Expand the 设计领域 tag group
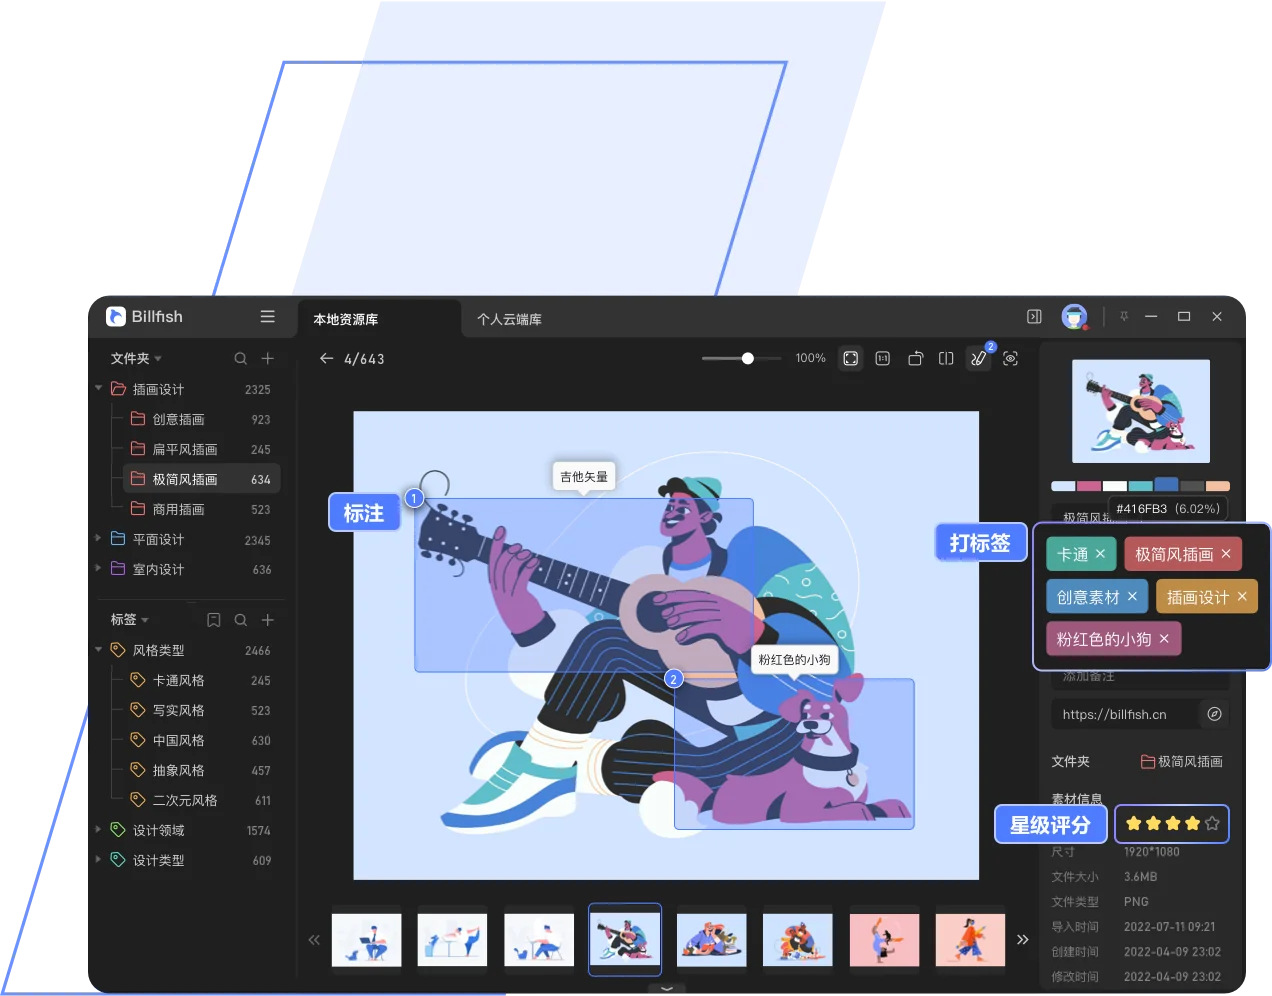Viewport: 1272px width, 996px height. (99, 829)
